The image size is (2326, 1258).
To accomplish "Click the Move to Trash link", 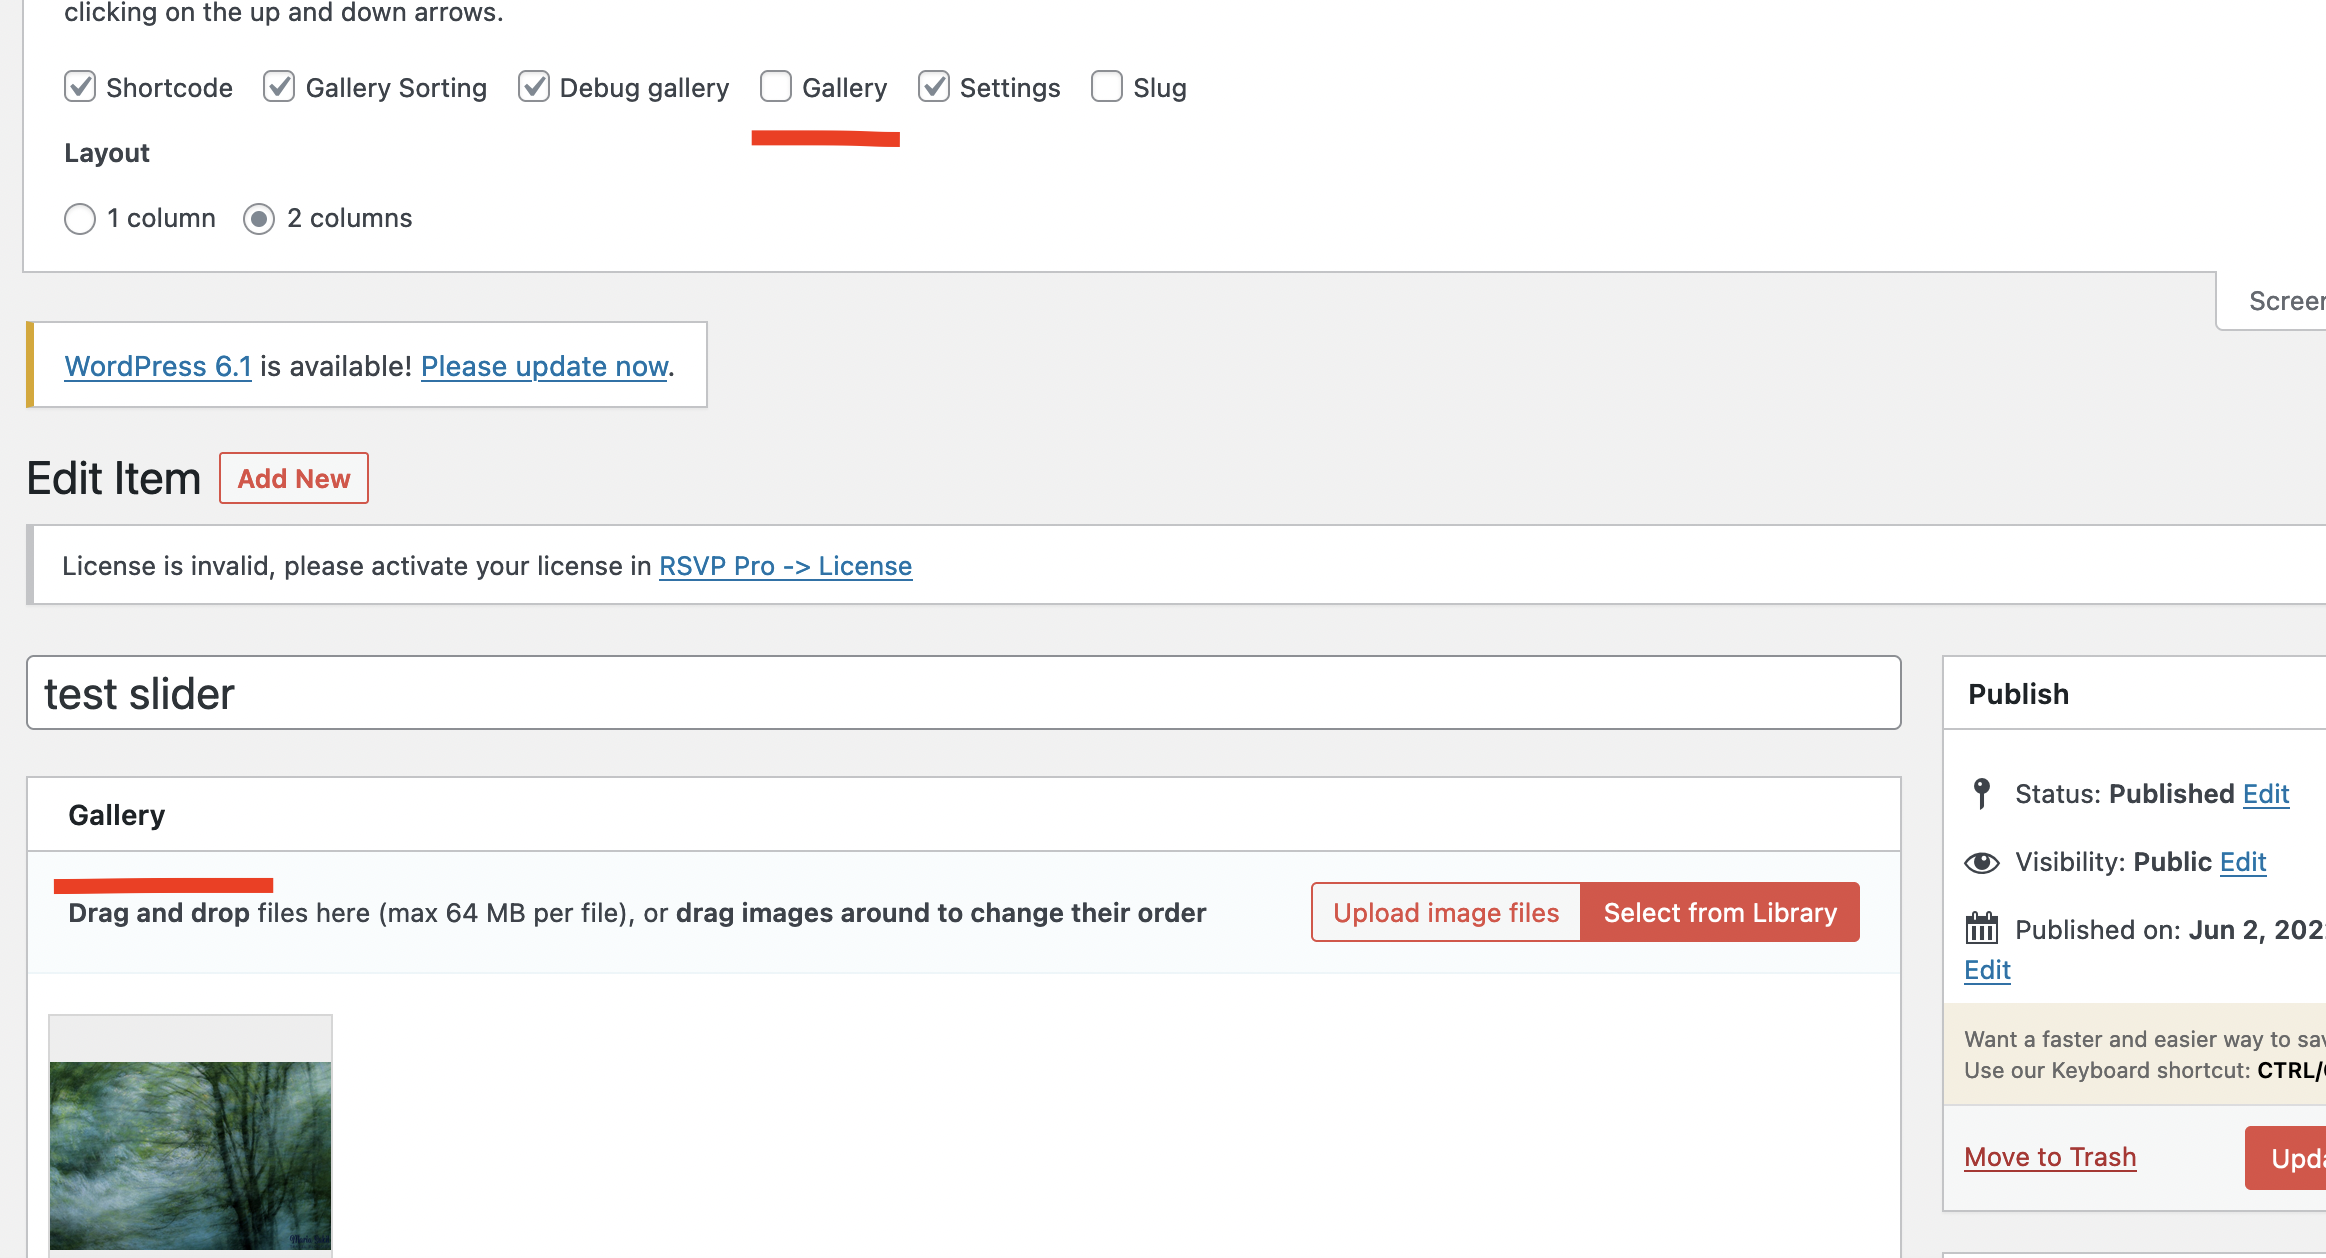I will pyautogui.click(x=2049, y=1156).
